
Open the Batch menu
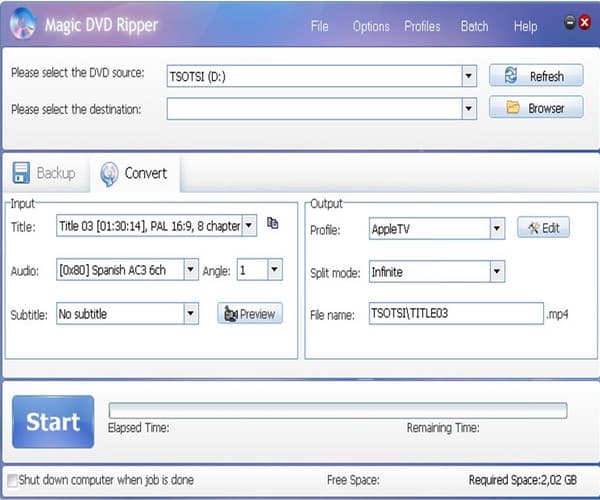click(x=474, y=26)
